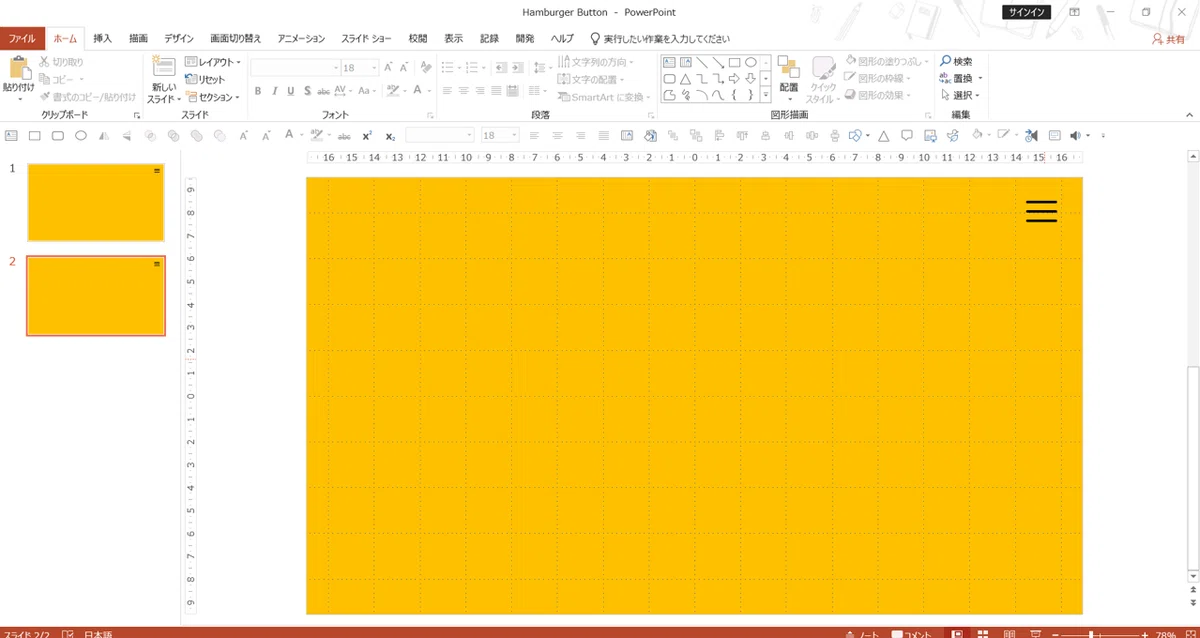Image resolution: width=1200 pixels, height=638 pixels.
Task: Click the zoom slider handle in status bar
Action: tap(1091, 634)
